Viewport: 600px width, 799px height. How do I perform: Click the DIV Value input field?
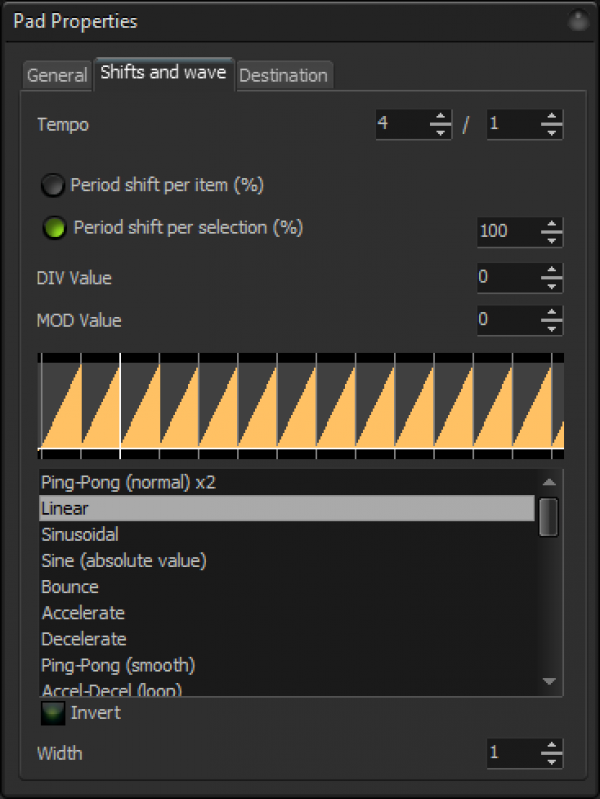tap(508, 278)
